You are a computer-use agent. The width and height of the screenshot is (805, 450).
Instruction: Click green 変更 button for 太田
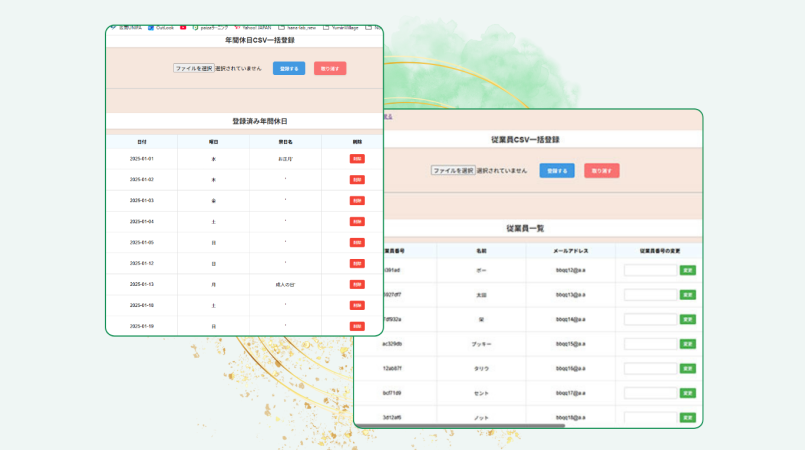[x=688, y=295]
